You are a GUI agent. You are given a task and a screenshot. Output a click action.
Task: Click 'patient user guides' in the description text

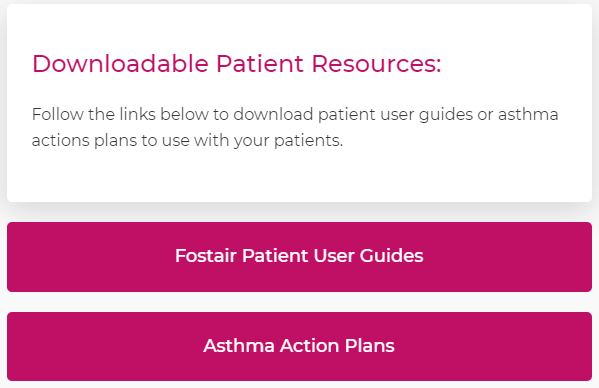point(395,115)
